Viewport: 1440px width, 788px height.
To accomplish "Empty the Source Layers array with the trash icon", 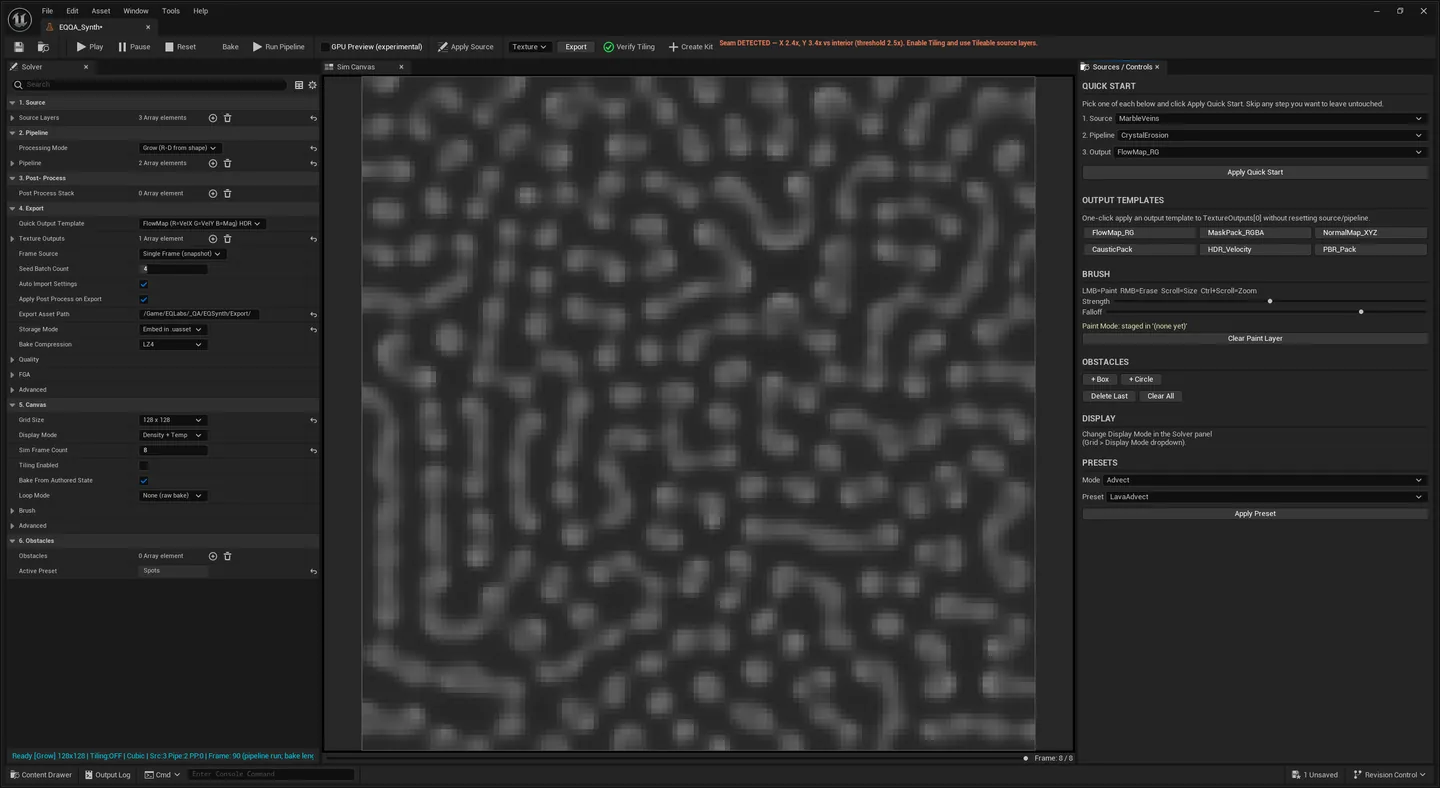I will (227, 118).
